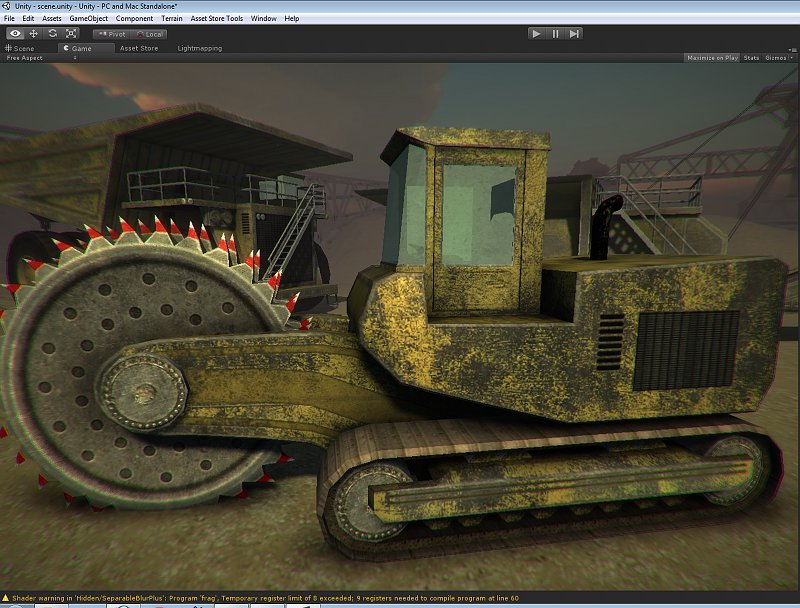The width and height of the screenshot is (800, 608).
Task: Select the Scale transform tool
Action: click(71, 34)
